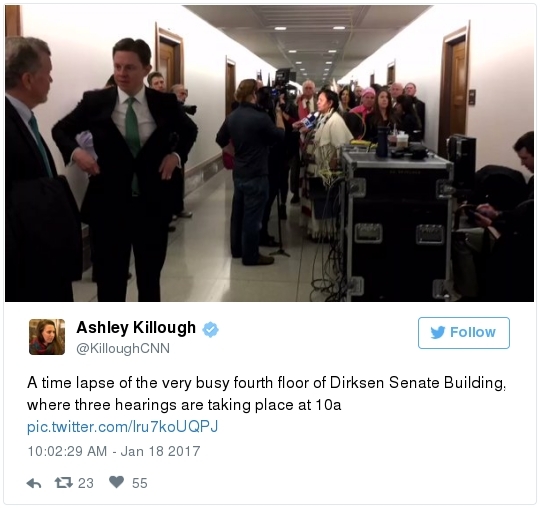Play the hallway time lapse video

click(269, 153)
